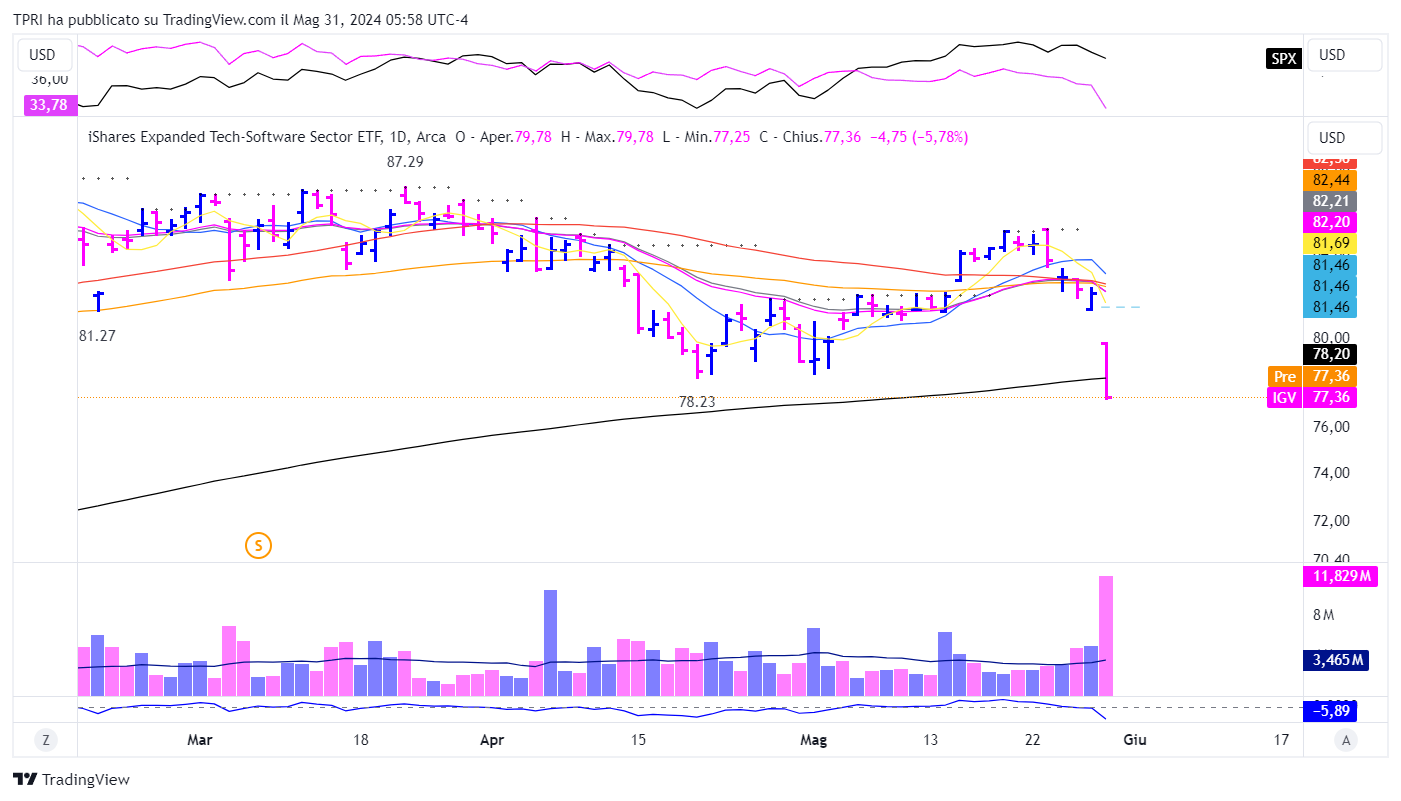
Task: Click the blue -5,89 indicator value label
Action: pos(1340,711)
